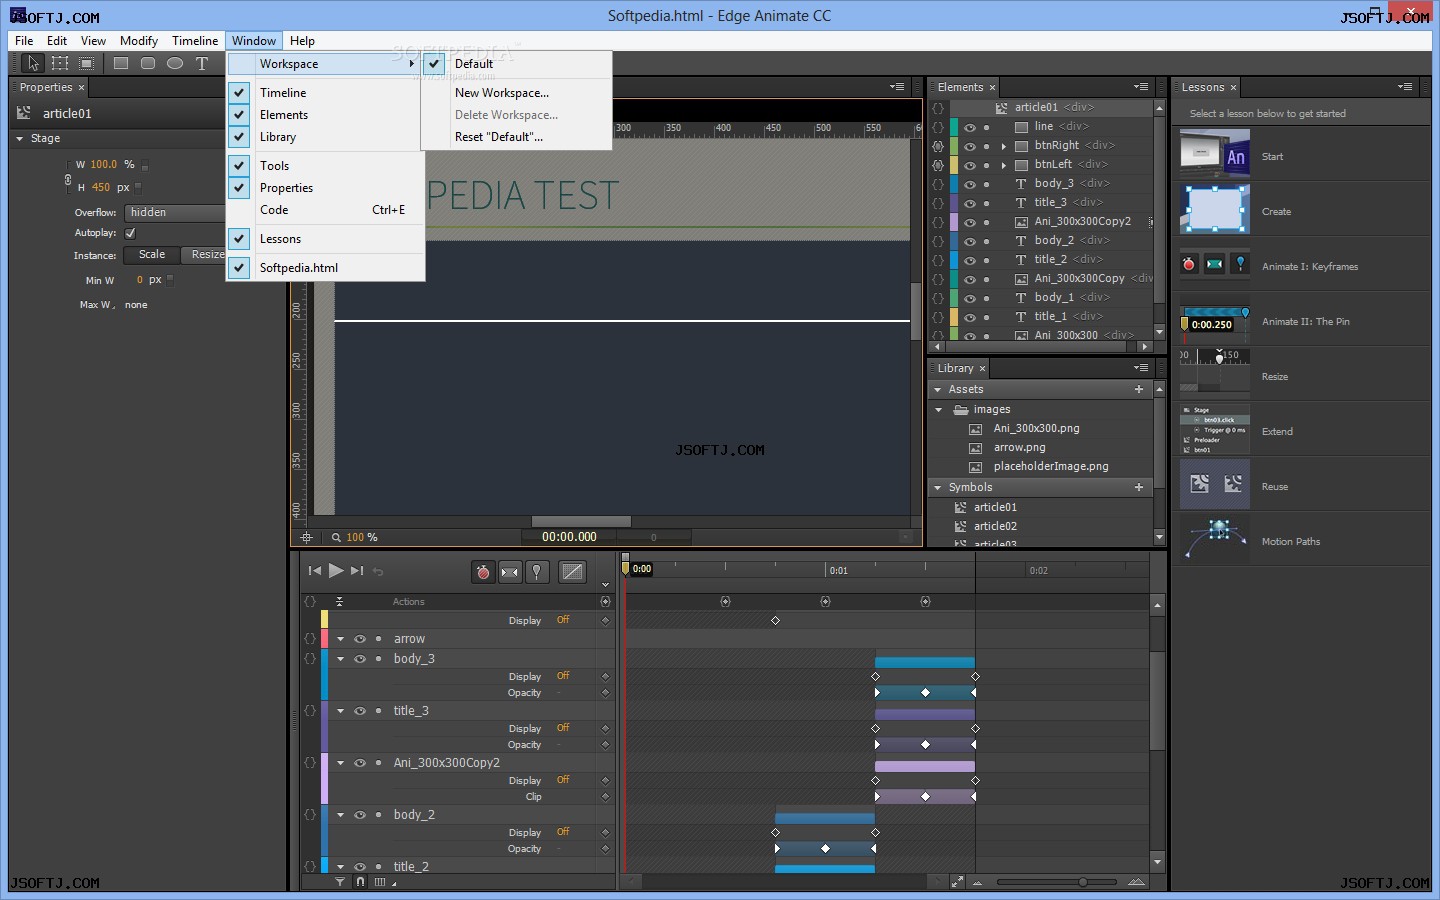
Task: Click the Scale instance button
Action: pos(152,255)
